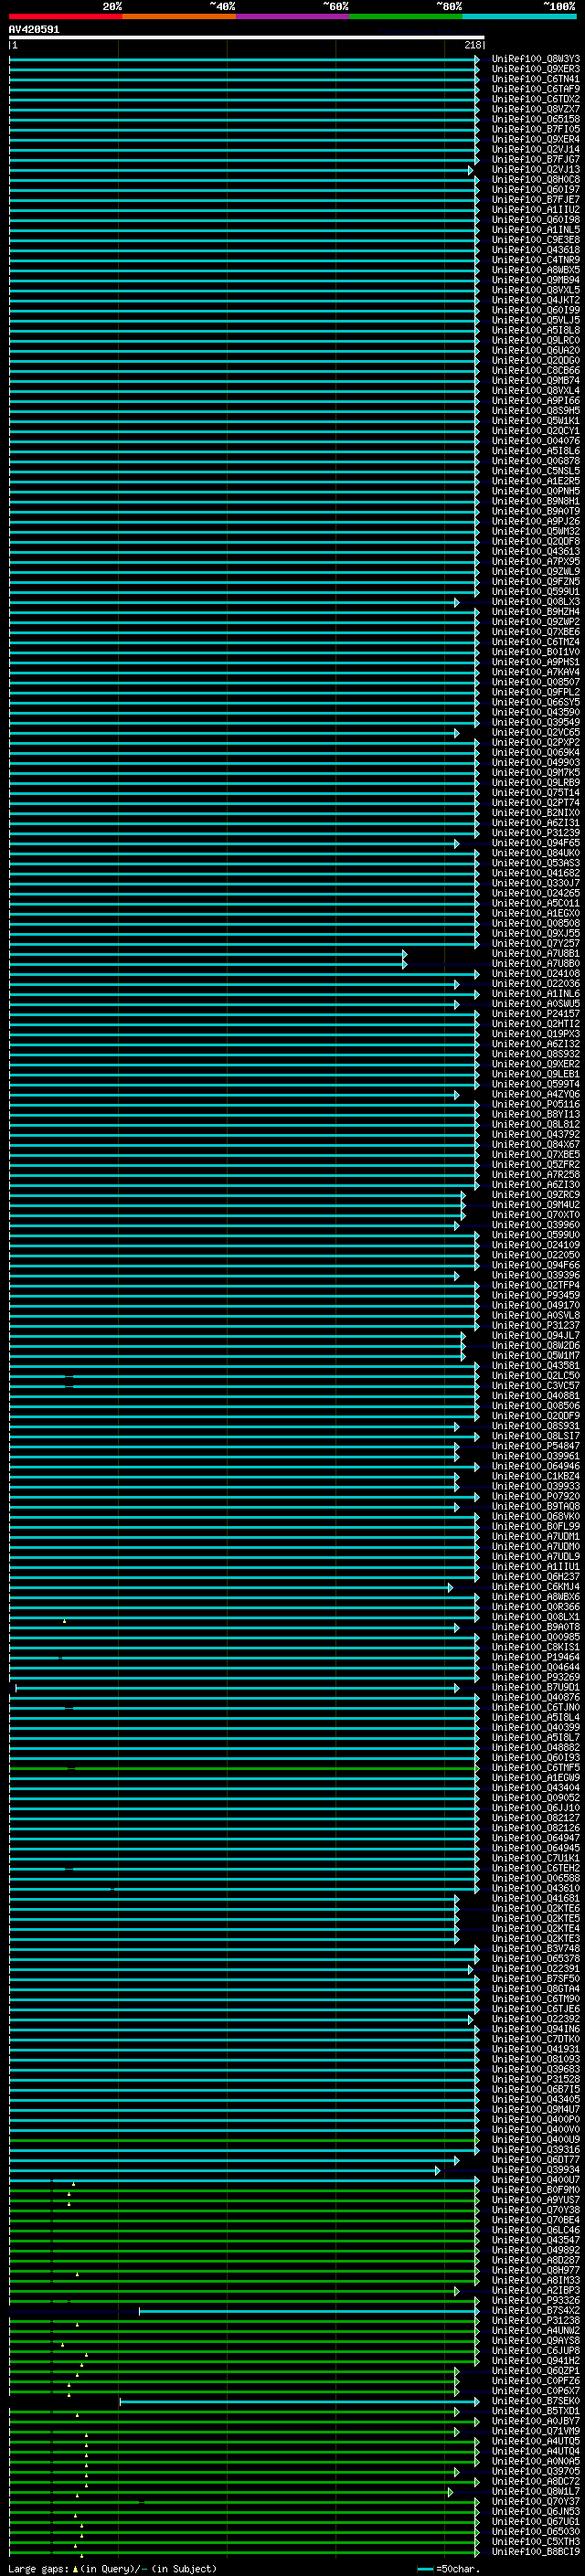The image size is (585, 2576).
Task: Open hit UniRef100_A5C011
Action: [536, 903]
